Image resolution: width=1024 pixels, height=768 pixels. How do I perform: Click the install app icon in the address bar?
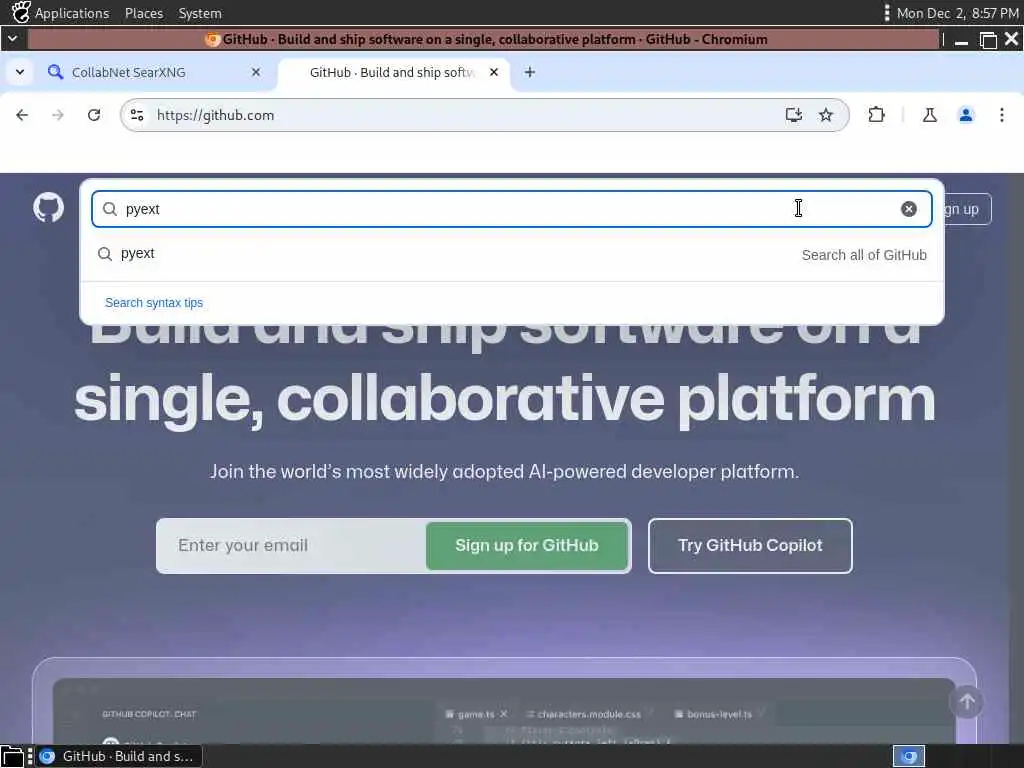pos(793,115)
